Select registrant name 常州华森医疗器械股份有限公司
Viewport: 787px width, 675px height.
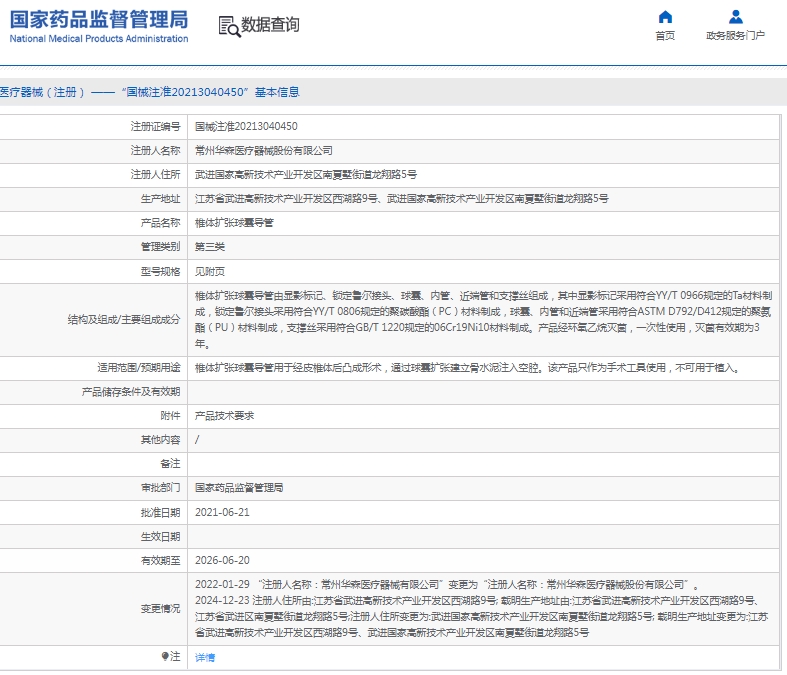[x=264, y=151]
